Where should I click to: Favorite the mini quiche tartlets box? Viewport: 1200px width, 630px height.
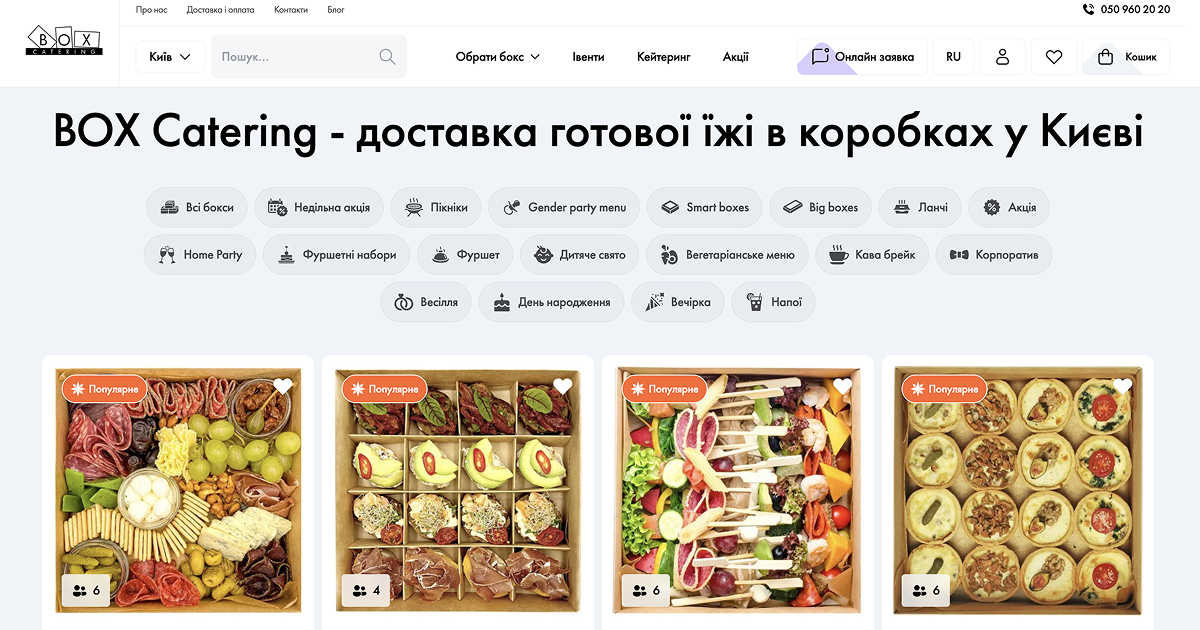click(1123, 387)
